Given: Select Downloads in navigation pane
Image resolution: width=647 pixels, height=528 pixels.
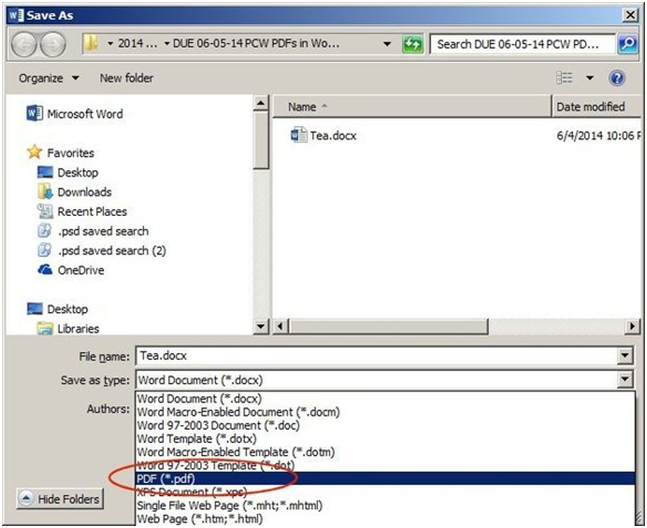Looking at the screenshot, I should (x=84, y=192).
